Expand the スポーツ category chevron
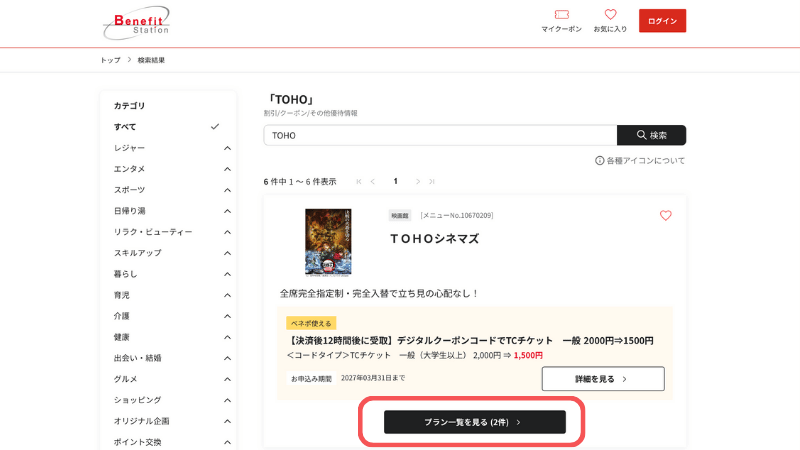 tap(228, 190)
